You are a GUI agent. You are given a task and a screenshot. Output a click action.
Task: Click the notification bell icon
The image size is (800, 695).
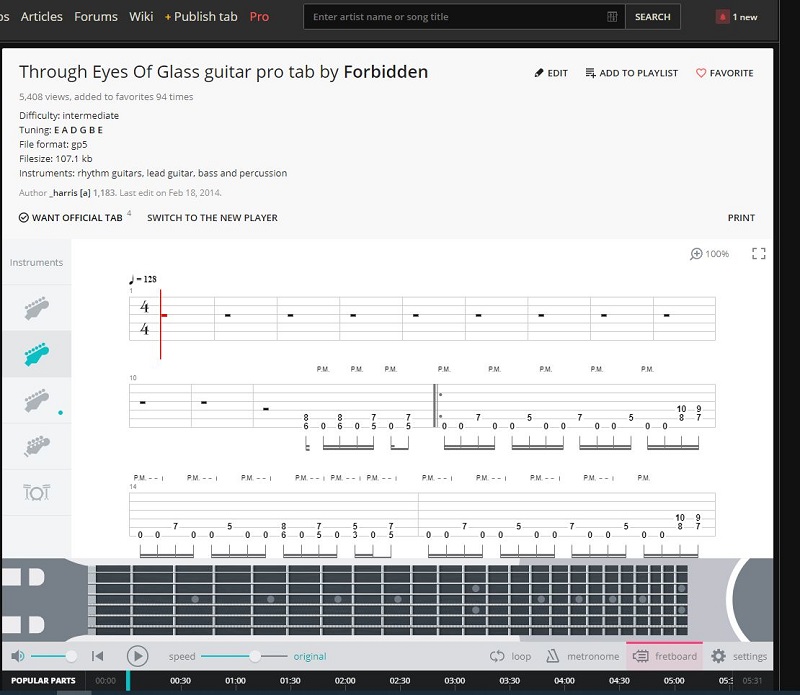(x=722, y=17)
